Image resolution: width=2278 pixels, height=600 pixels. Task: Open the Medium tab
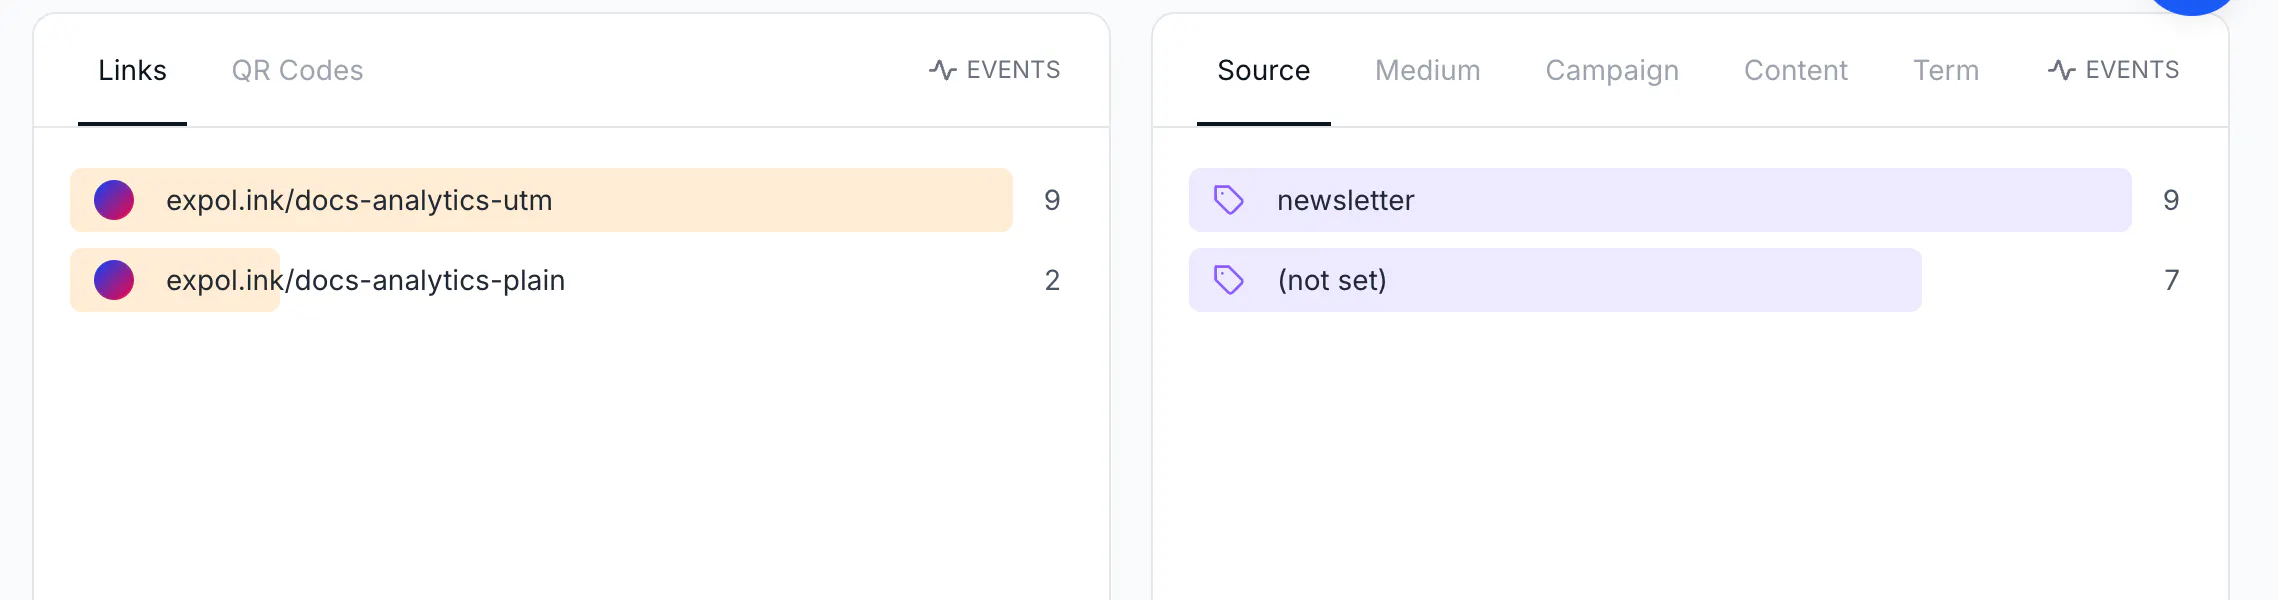point(1427,70)
